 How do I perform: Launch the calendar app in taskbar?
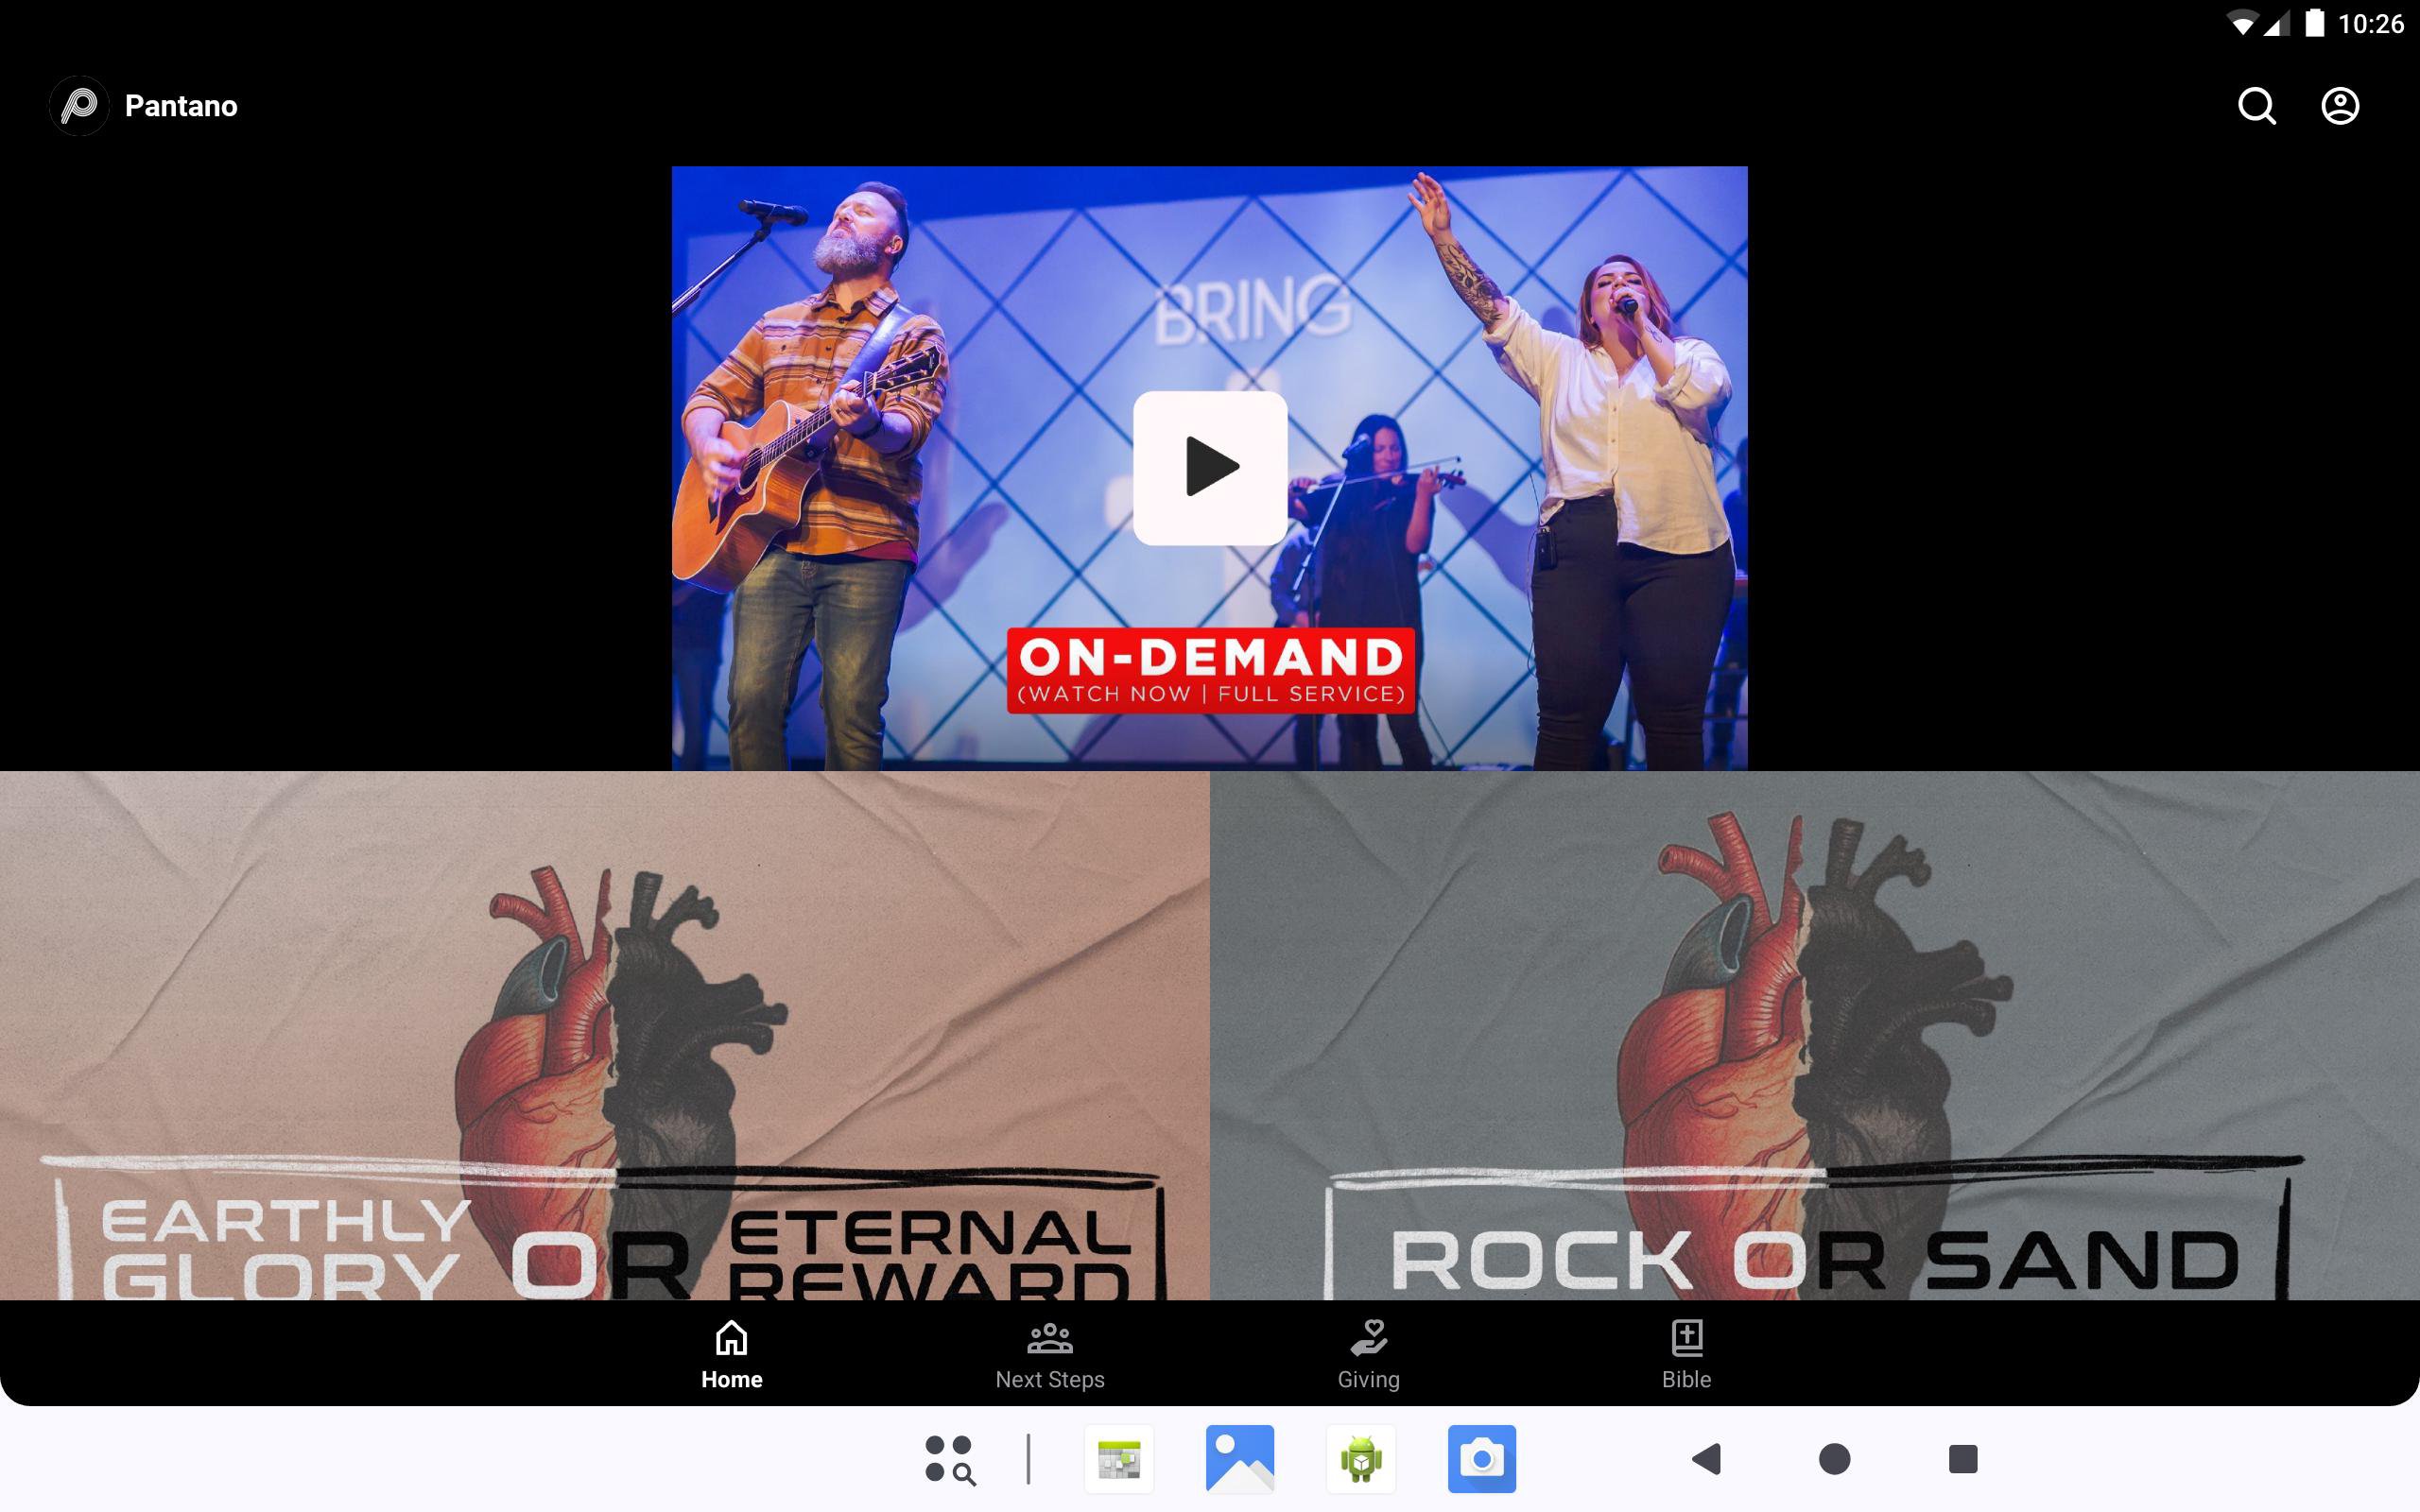(x=1119, y=1459)
